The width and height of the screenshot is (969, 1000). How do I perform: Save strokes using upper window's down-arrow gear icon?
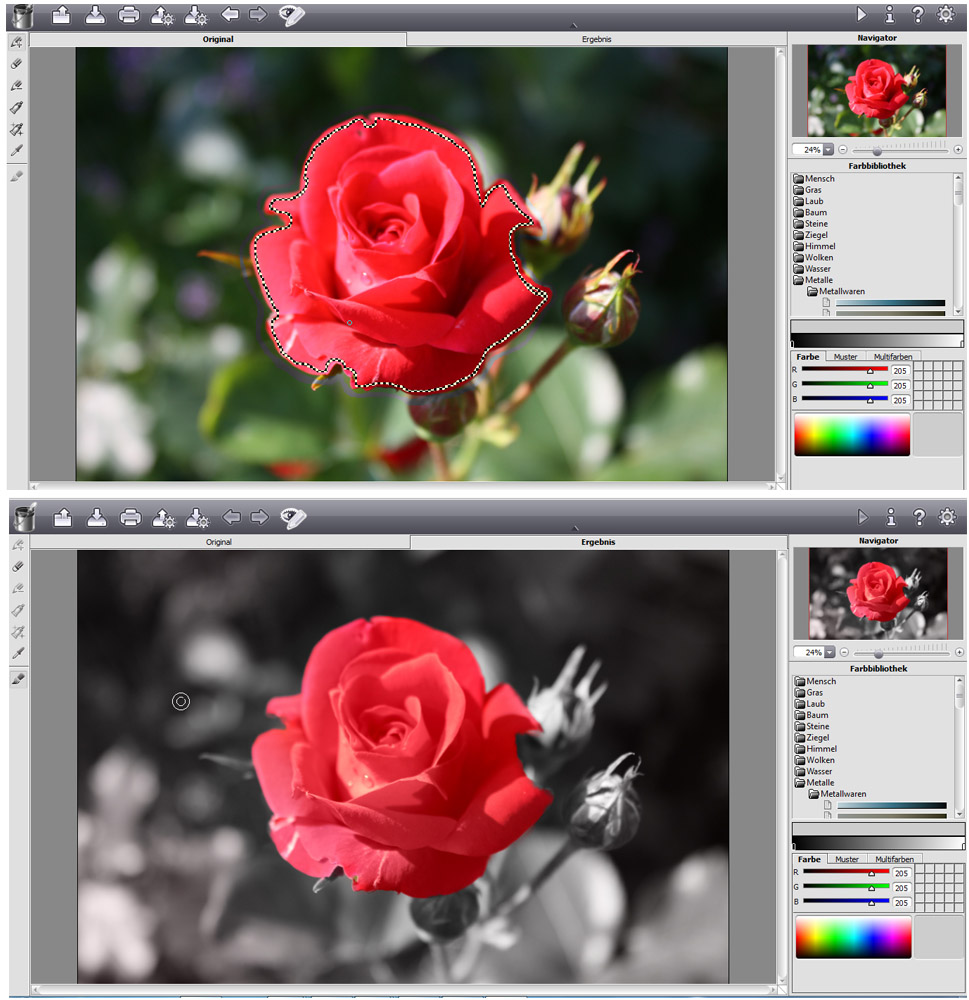pyautogui.click(x=196, y=15)
